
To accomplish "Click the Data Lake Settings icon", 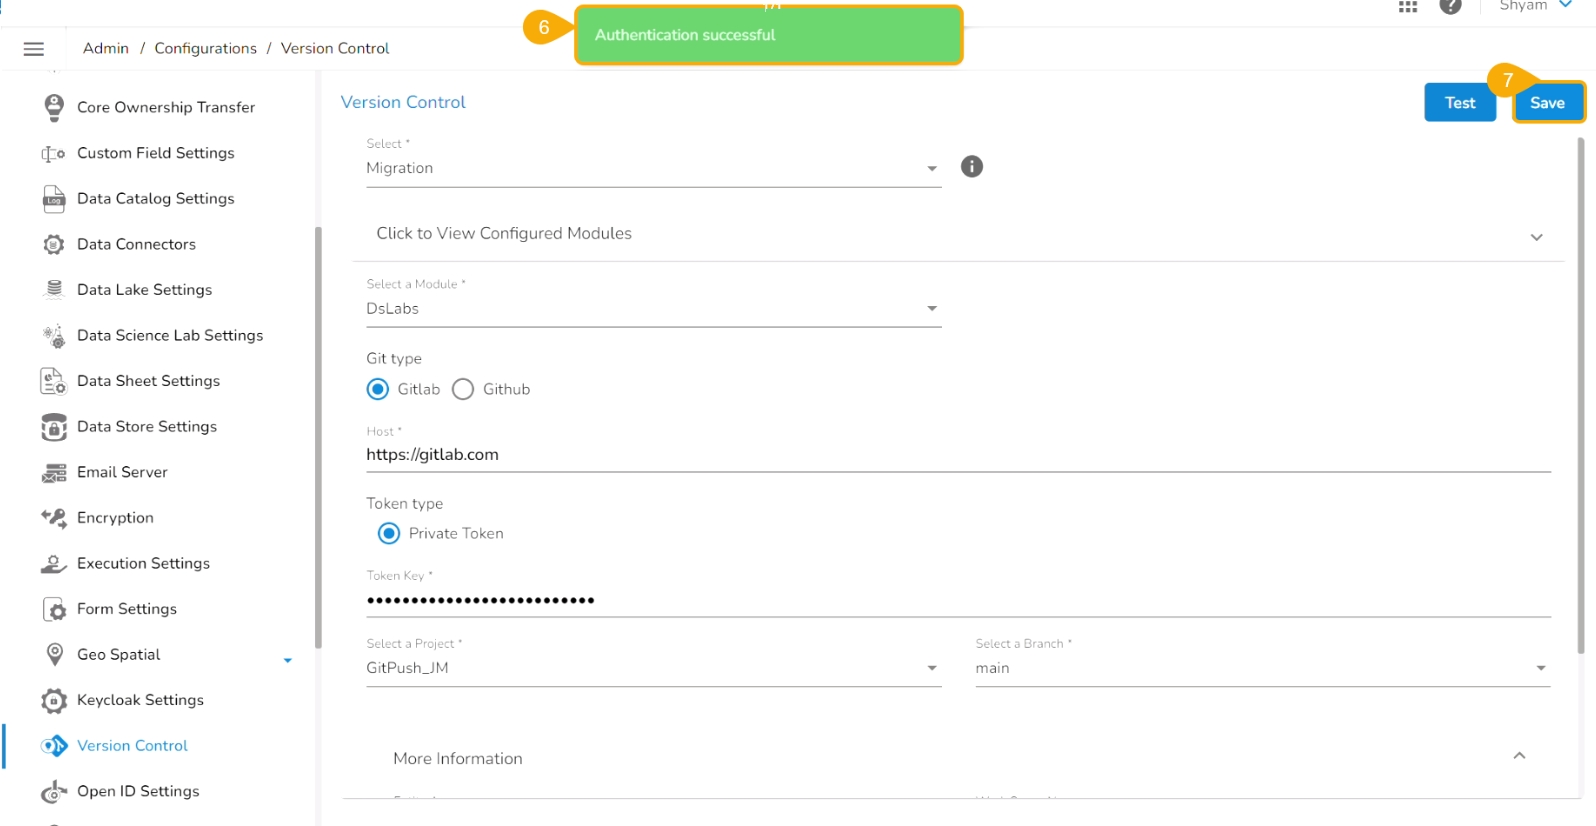I will pyautogui.click(x=54, y=290).
